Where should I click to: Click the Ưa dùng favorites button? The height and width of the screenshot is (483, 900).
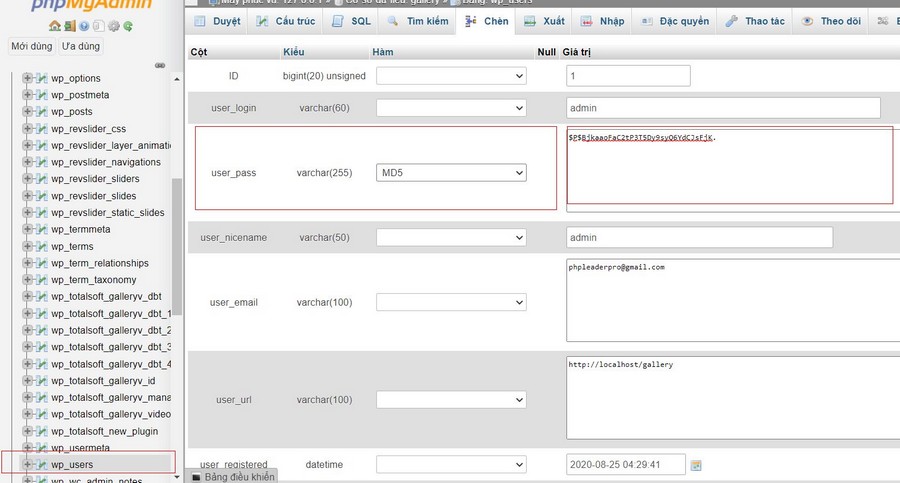80,46
